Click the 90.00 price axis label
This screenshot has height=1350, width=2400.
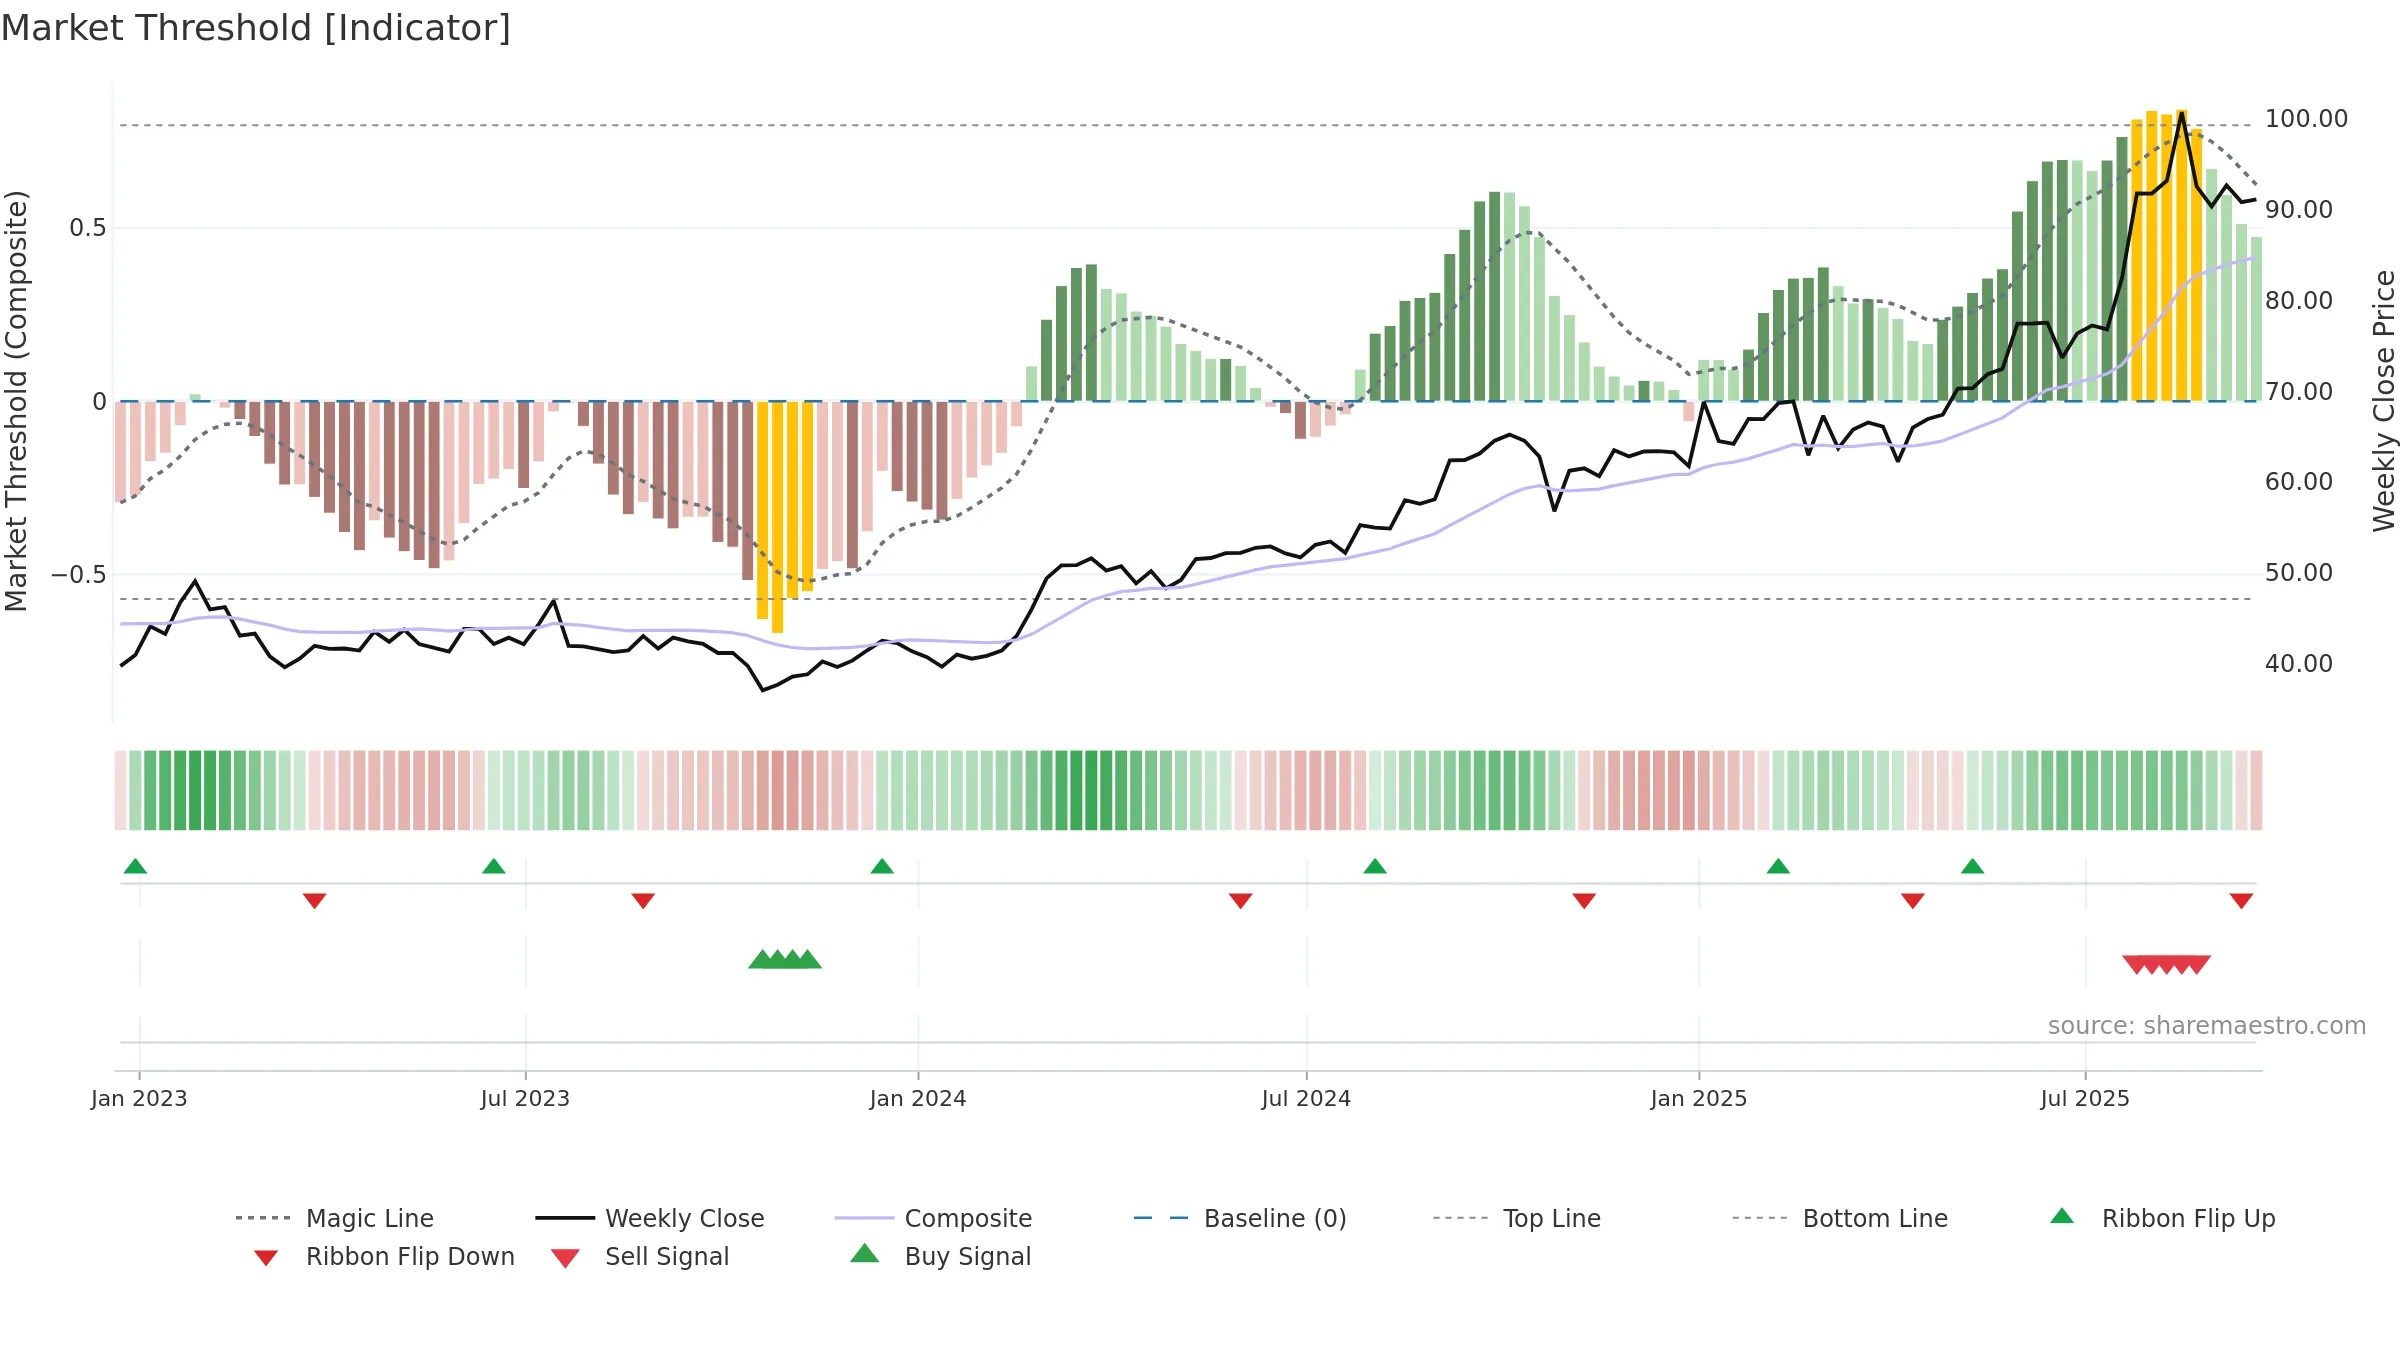click(2299, 210)
